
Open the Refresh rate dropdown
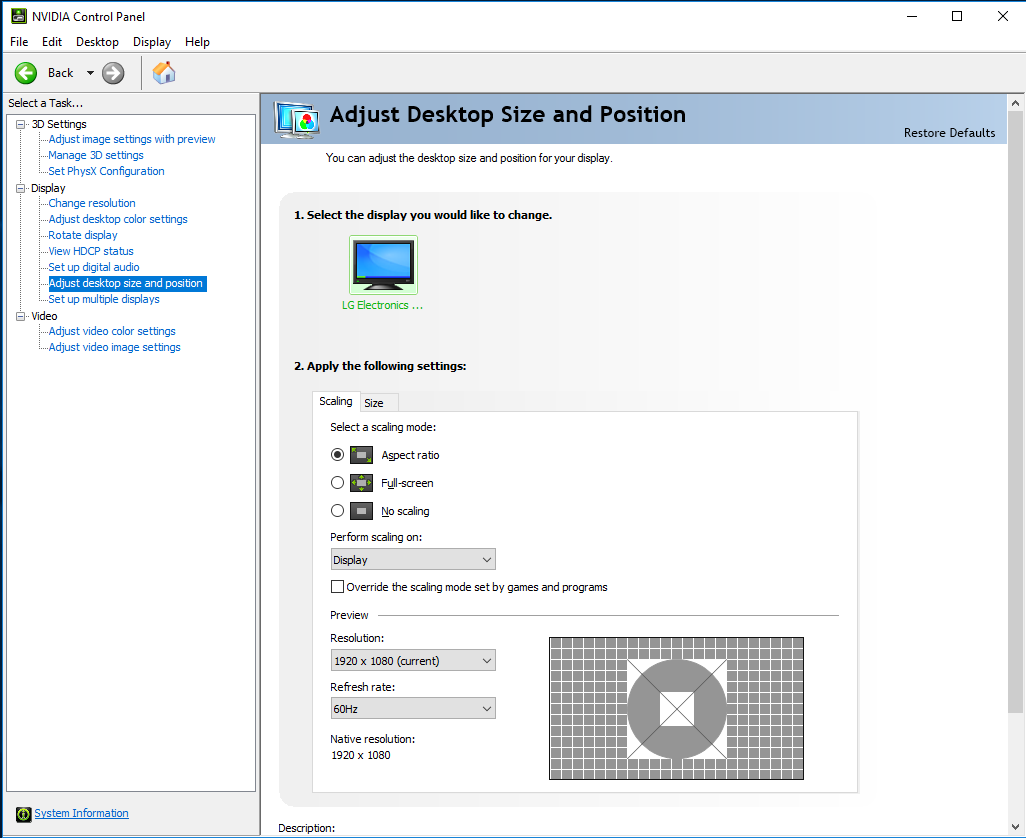[412, 709]
